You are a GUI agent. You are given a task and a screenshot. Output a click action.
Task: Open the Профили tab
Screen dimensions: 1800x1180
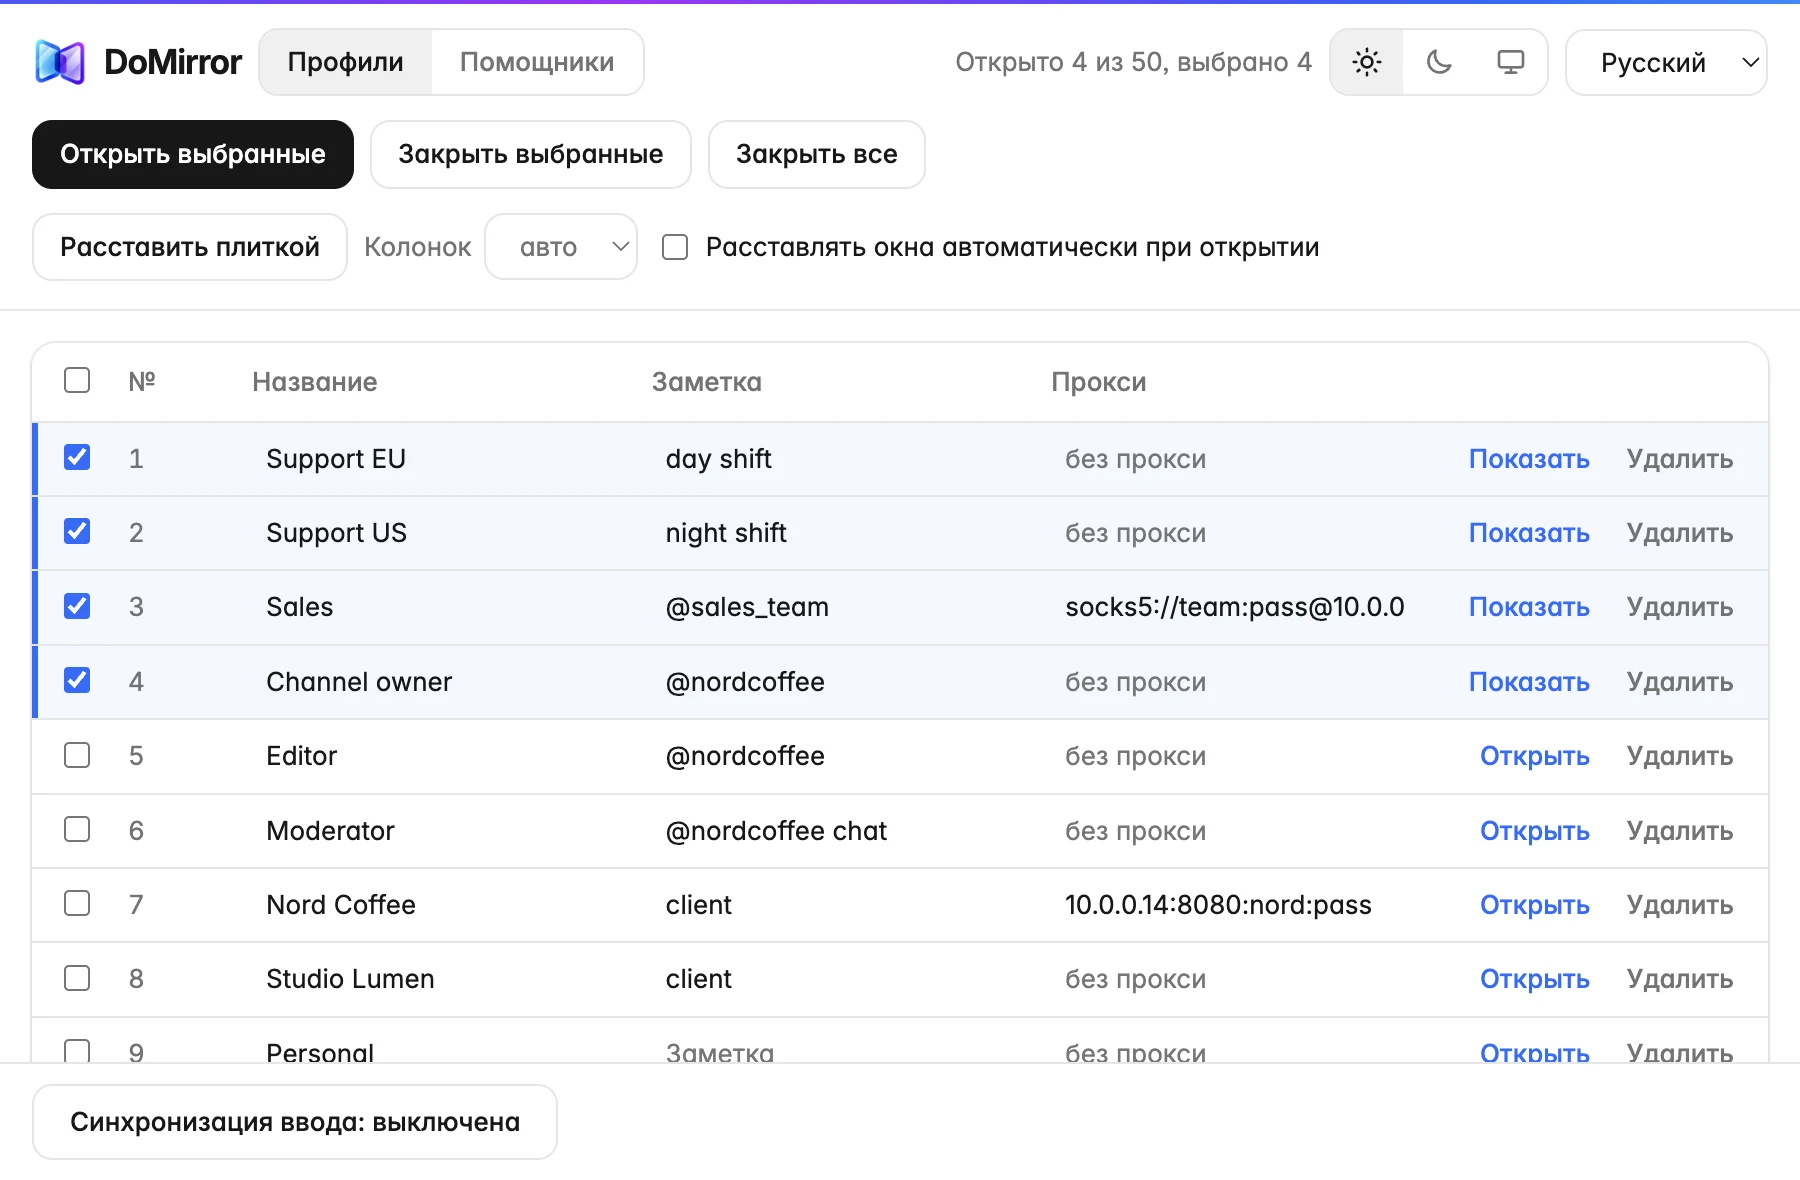click(x=345, y=62)
